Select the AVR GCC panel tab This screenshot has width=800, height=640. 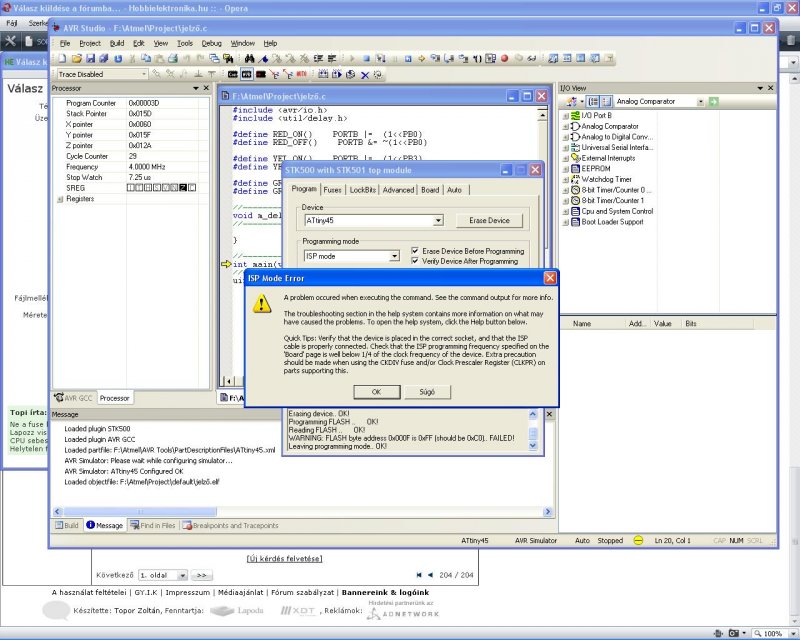[x=74, y=398]
